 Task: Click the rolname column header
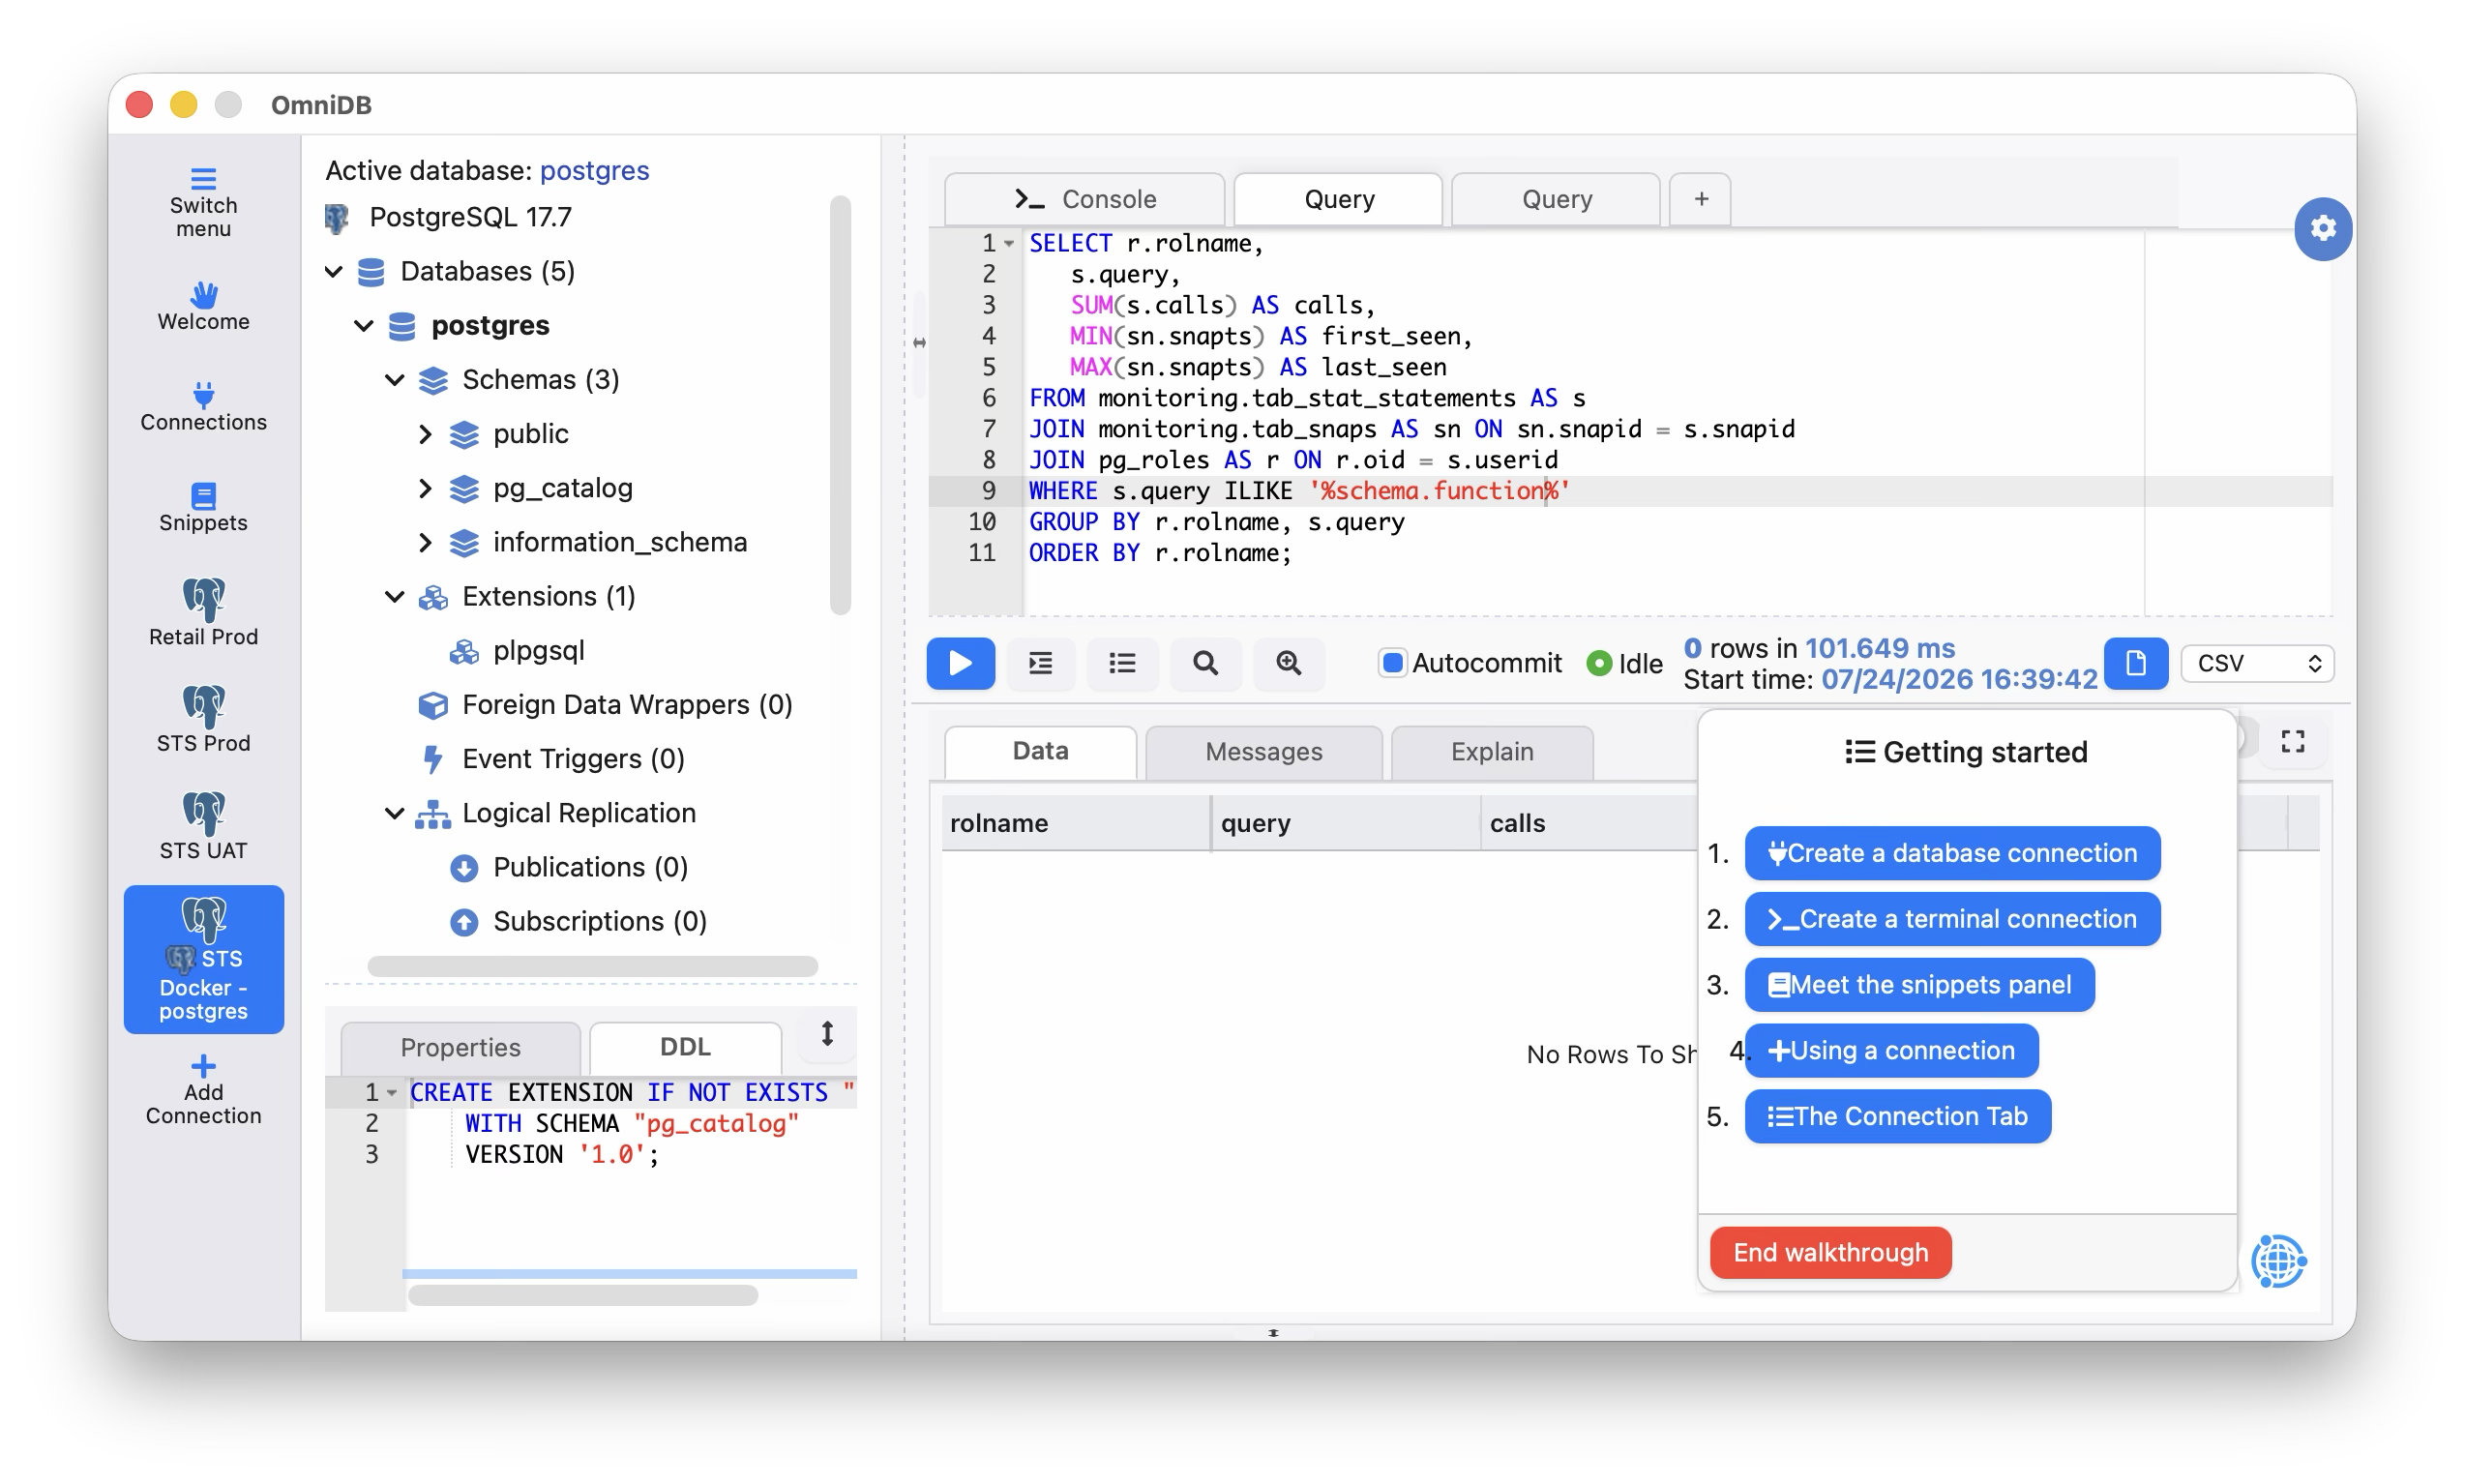click(x=1075, y=823)
